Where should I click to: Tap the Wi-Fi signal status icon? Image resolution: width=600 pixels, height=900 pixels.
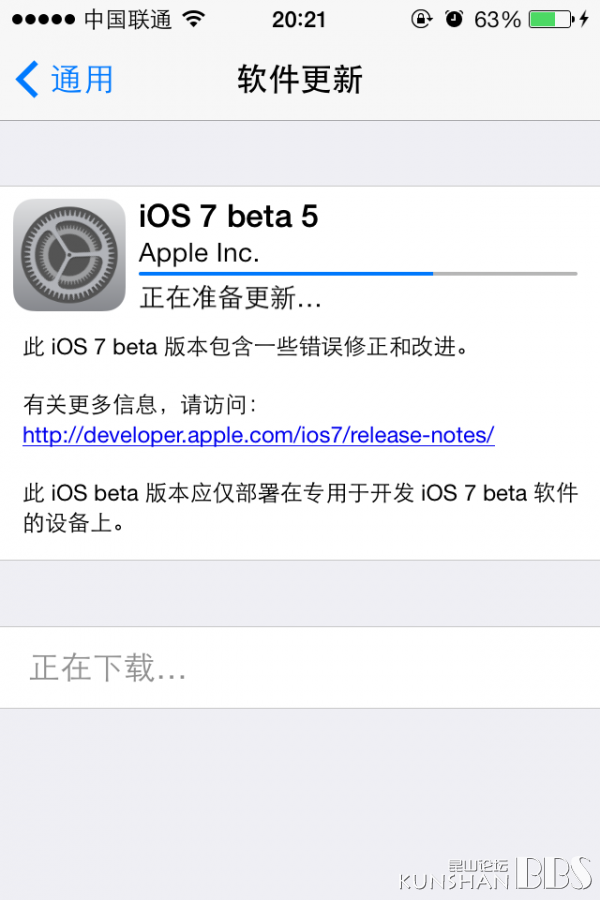coord(194,20)
